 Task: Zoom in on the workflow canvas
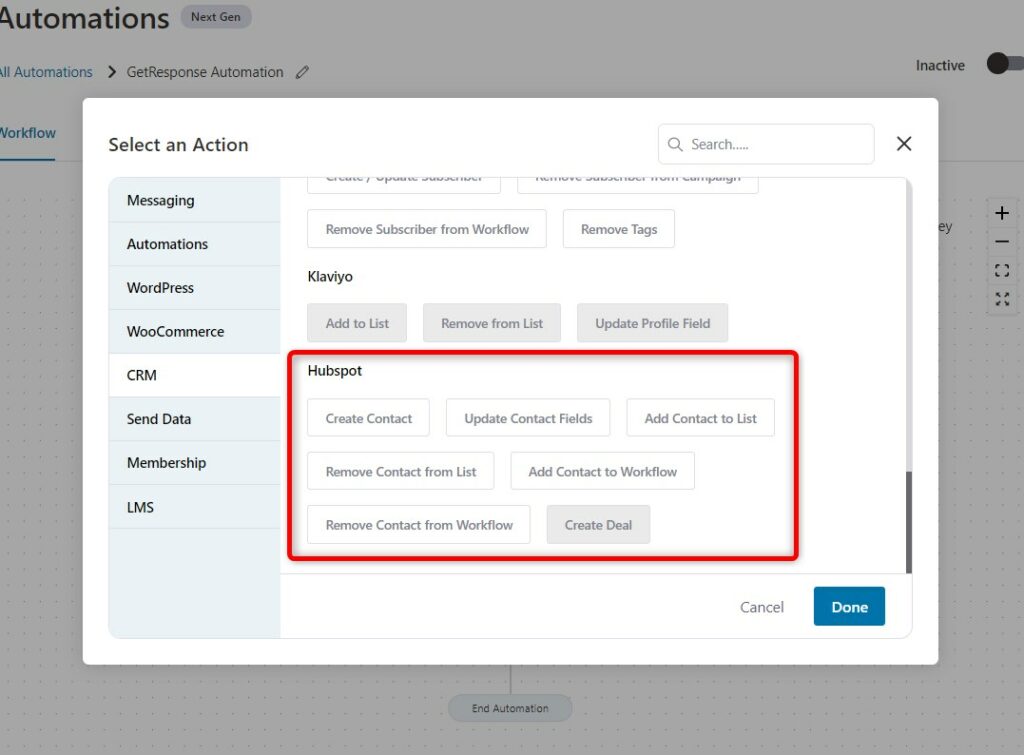(1002, 213)
